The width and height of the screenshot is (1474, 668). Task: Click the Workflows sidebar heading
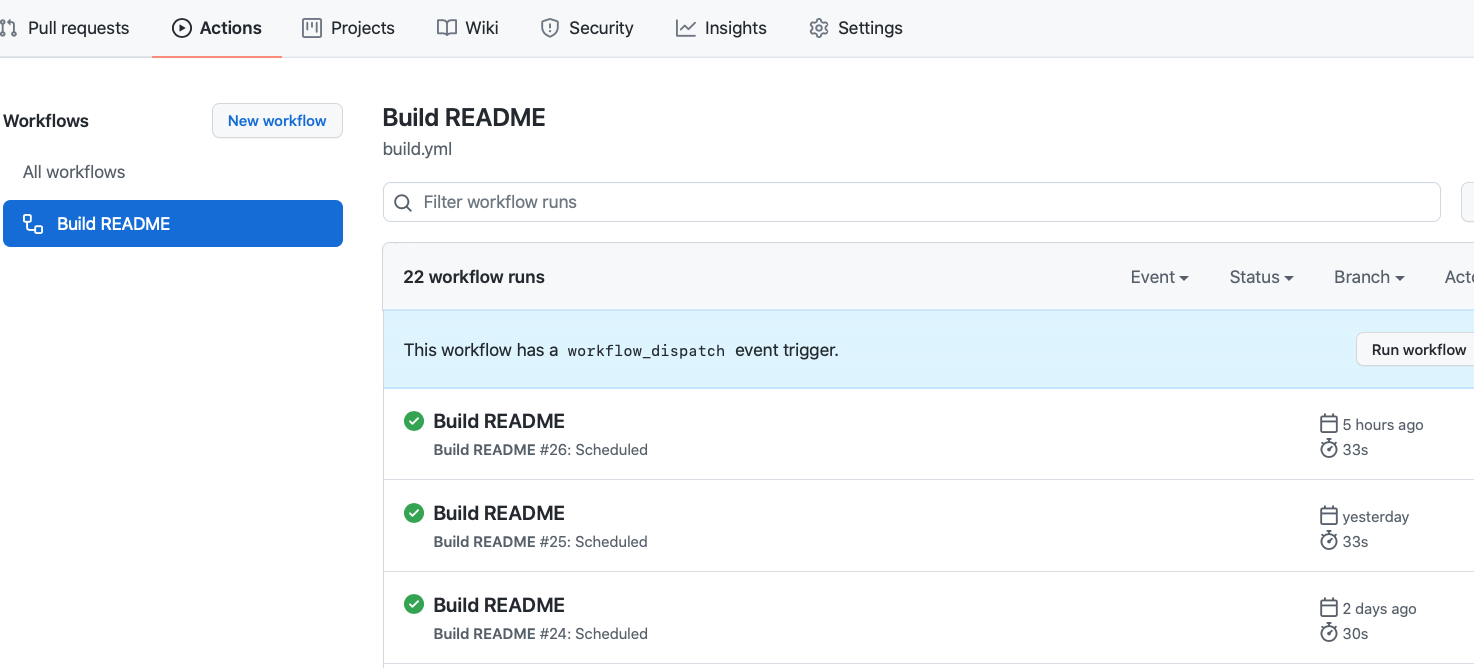coord(46,121)
